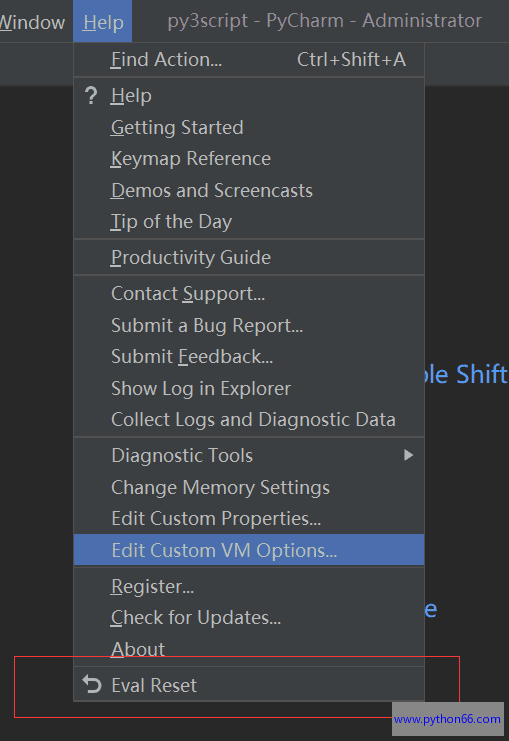Open Getting Started from Help menu
This screenshot has height=741, width=509.
pos(249,128)
